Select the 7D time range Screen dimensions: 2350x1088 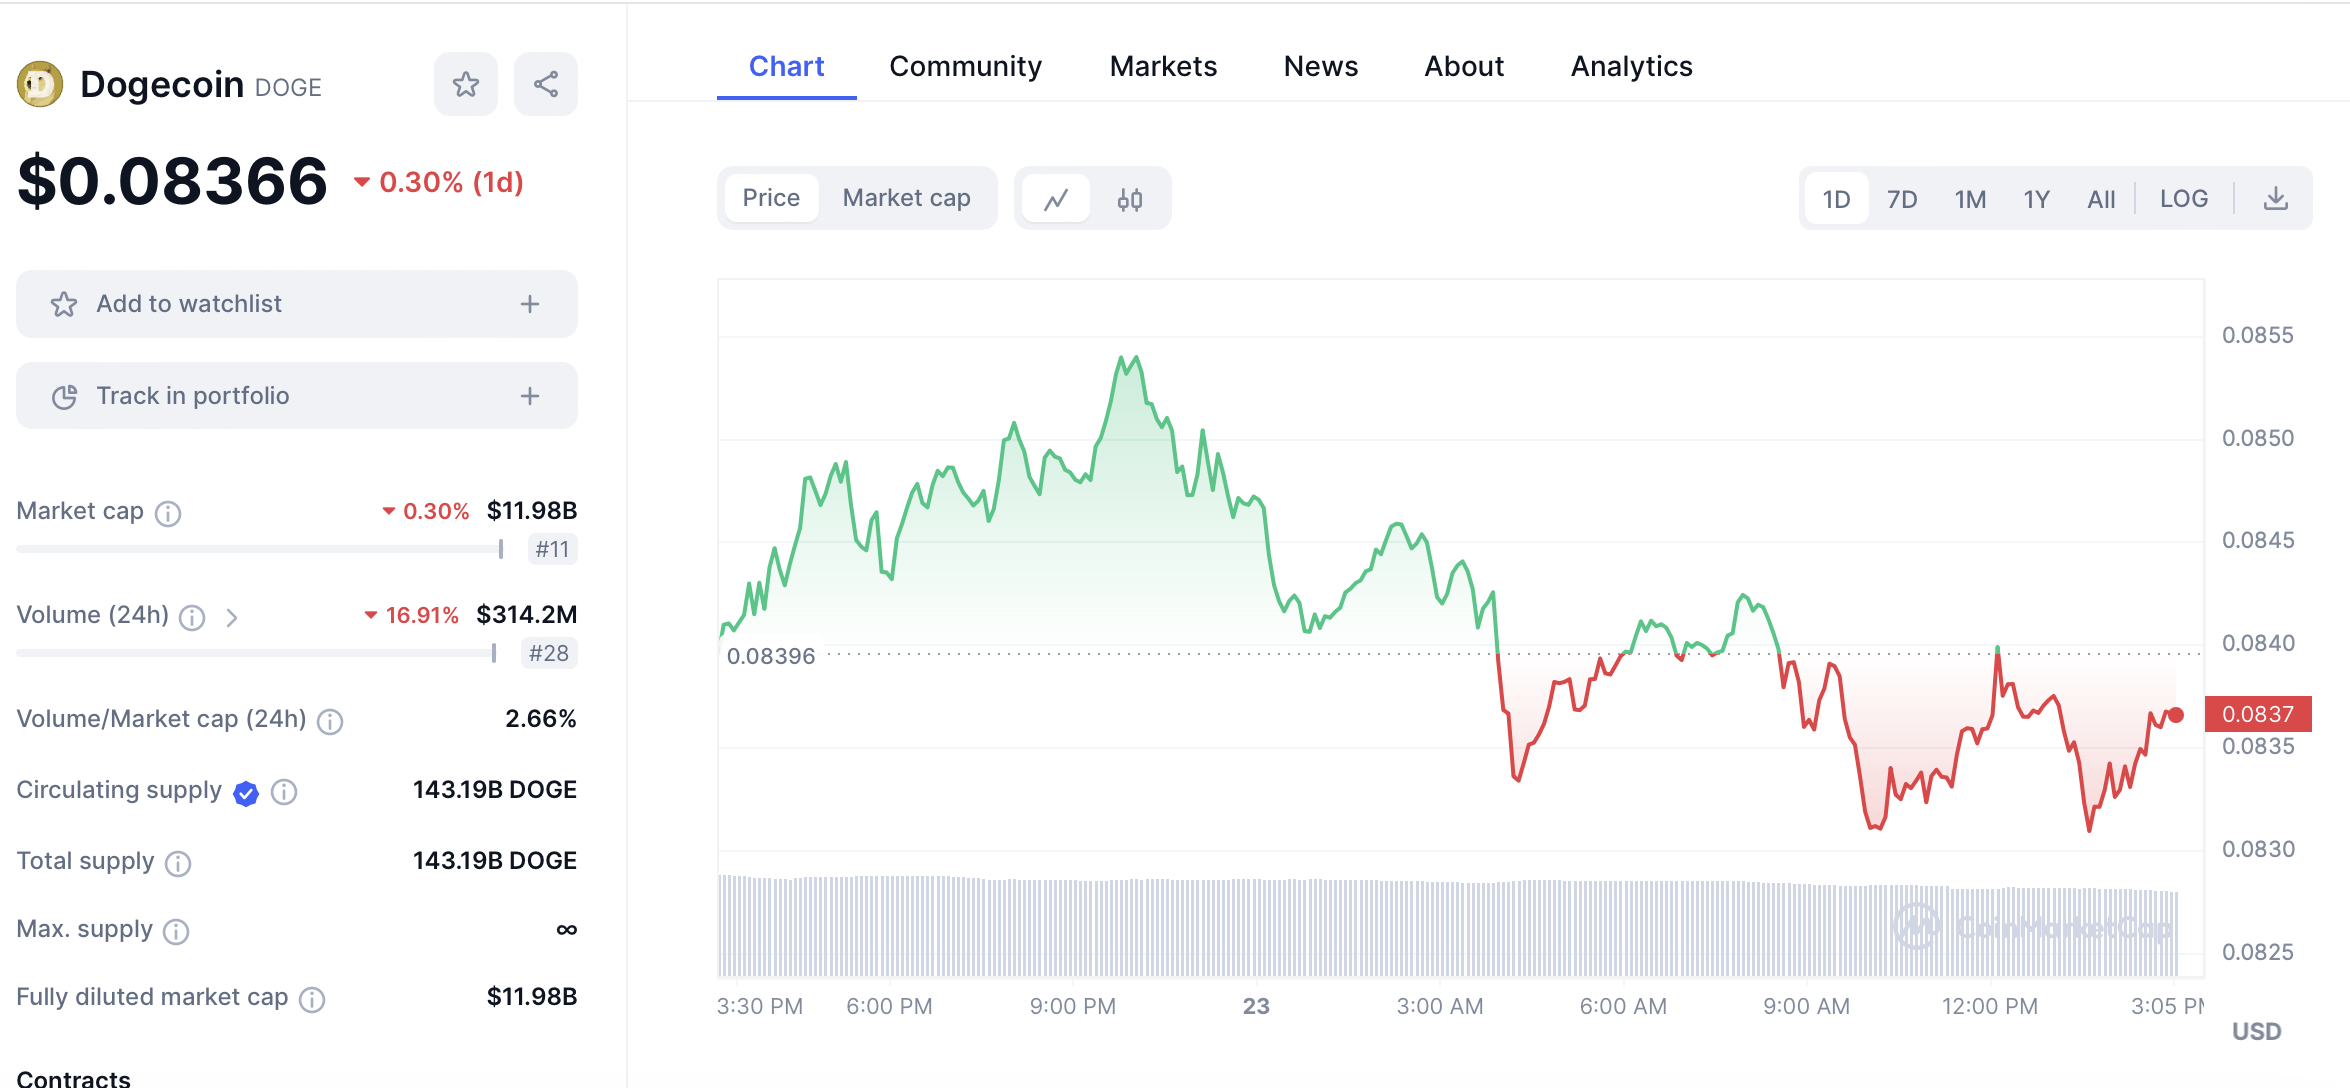[1901, 199]
